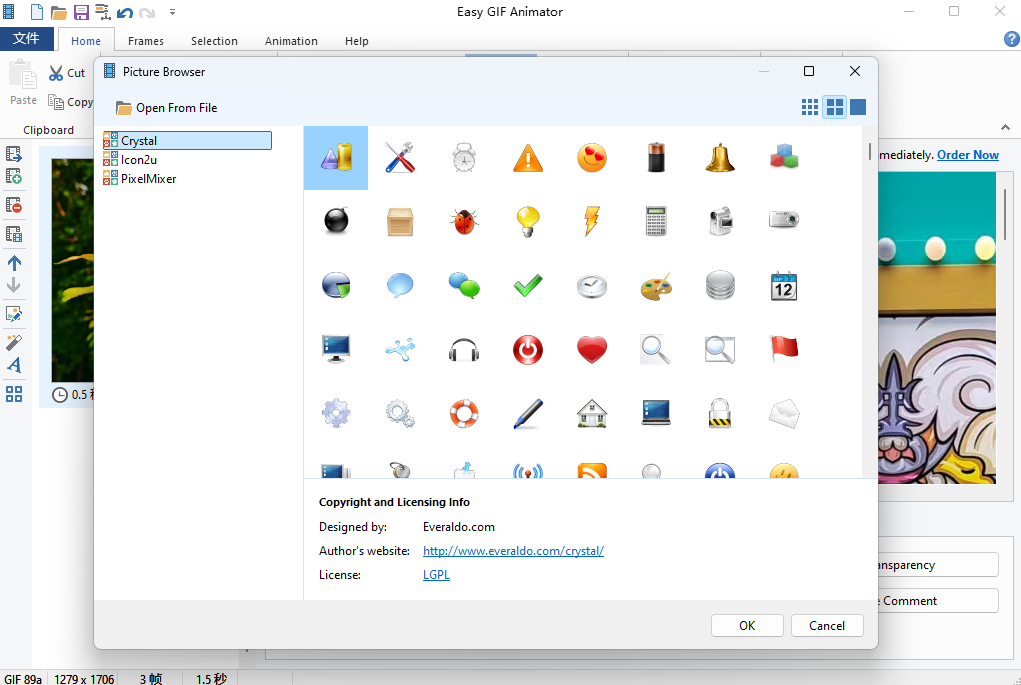Click the Delete Frame tool icon
The image size is (1021, 685).
point(14,205)
